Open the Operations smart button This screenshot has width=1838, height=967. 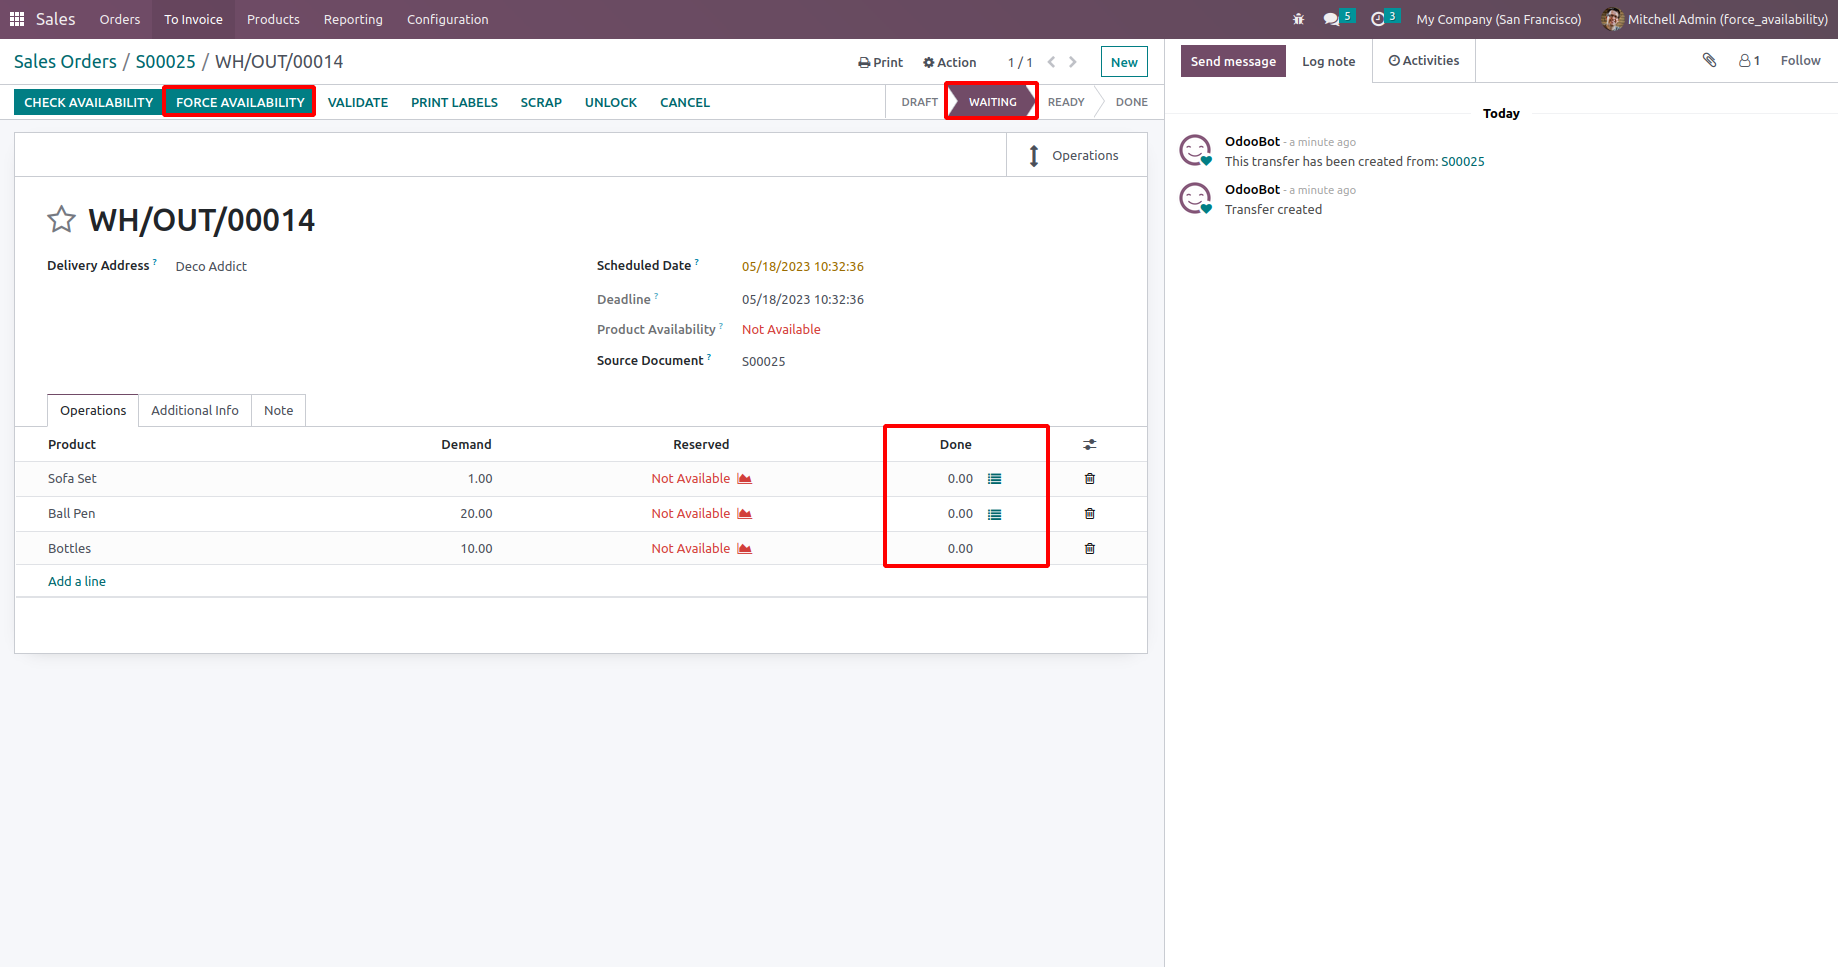1076,155
